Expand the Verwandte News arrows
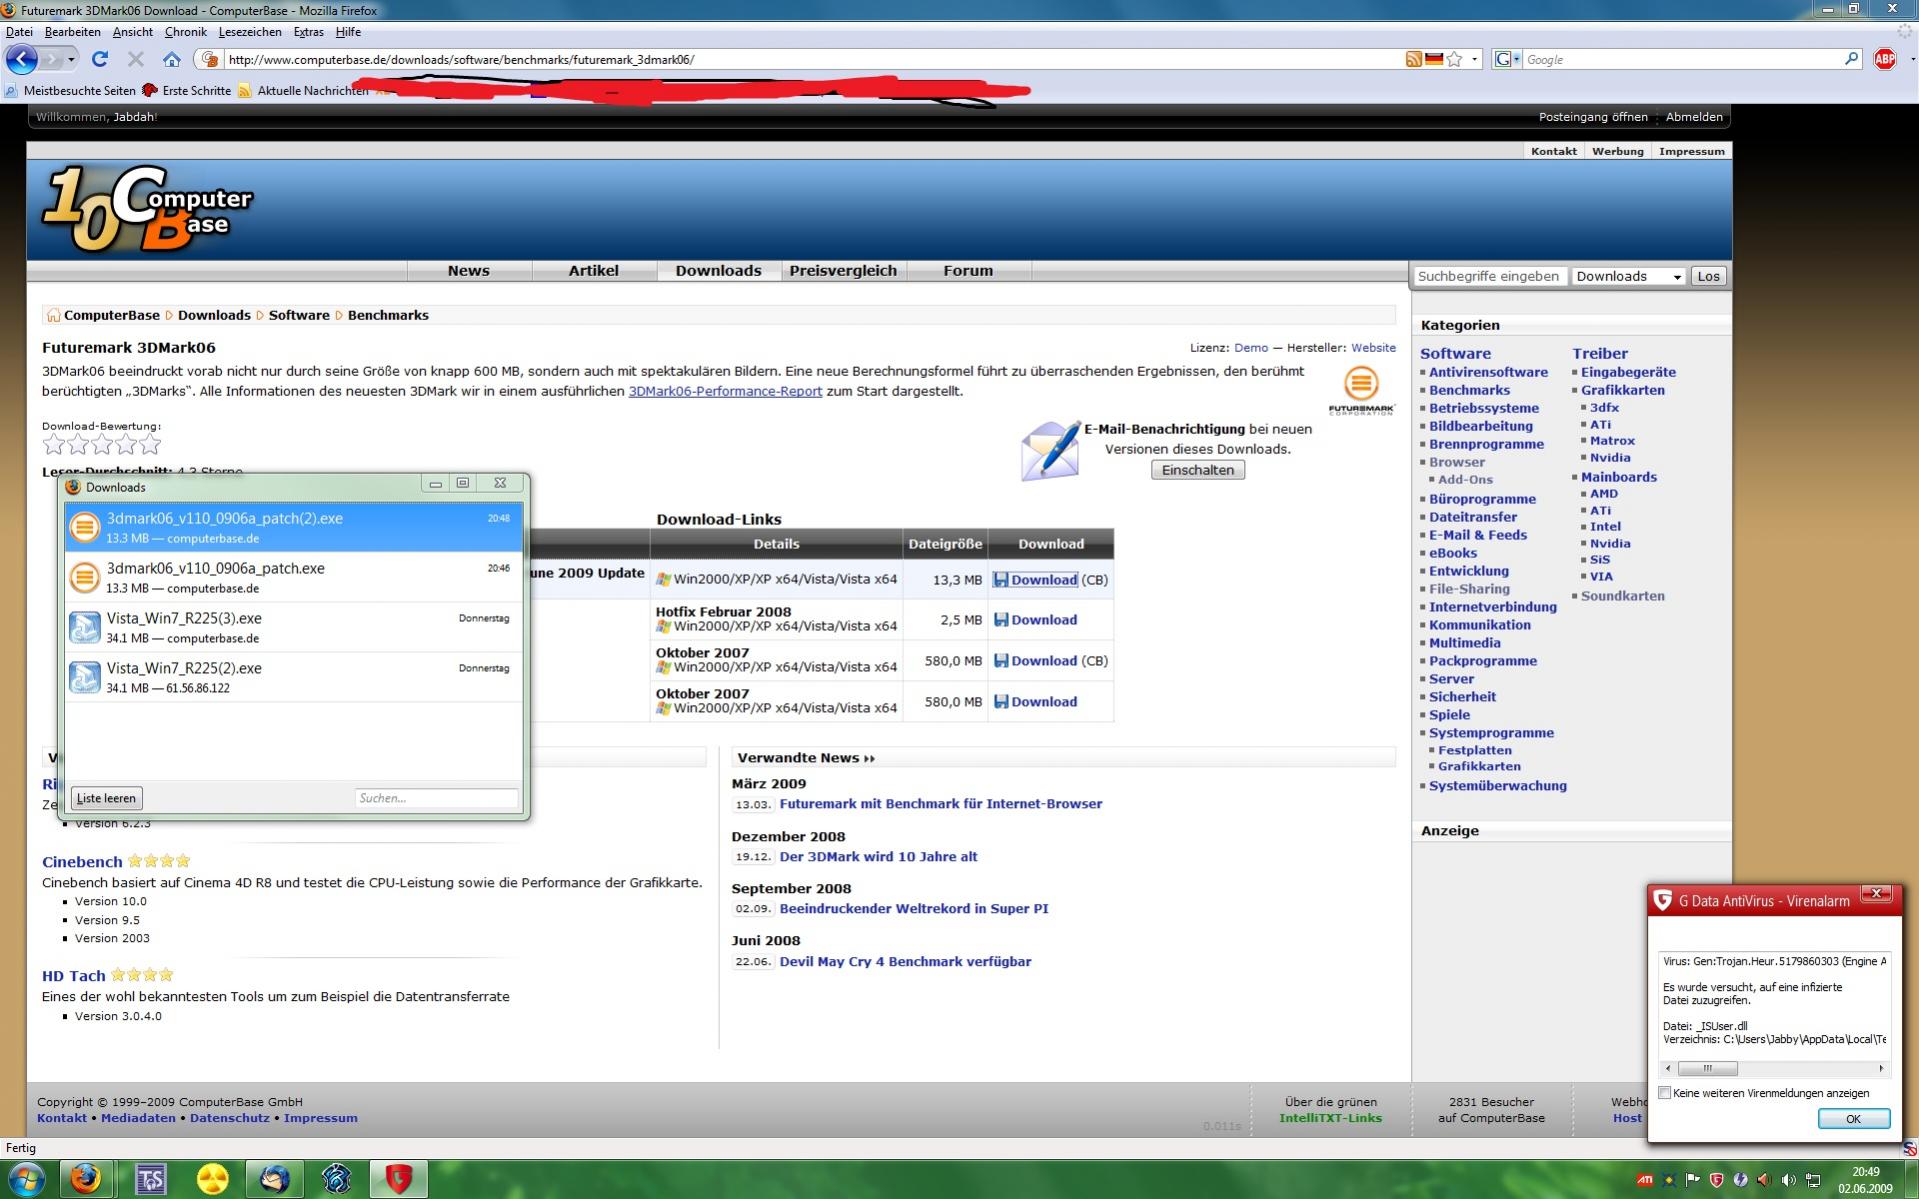Screen dimensions: 1919x1199 tap(869, 758)
